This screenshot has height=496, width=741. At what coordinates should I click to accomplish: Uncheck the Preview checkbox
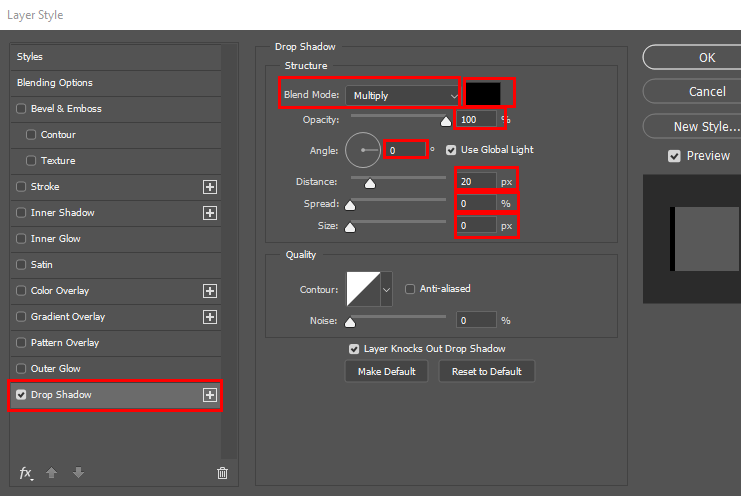[674, 156]
